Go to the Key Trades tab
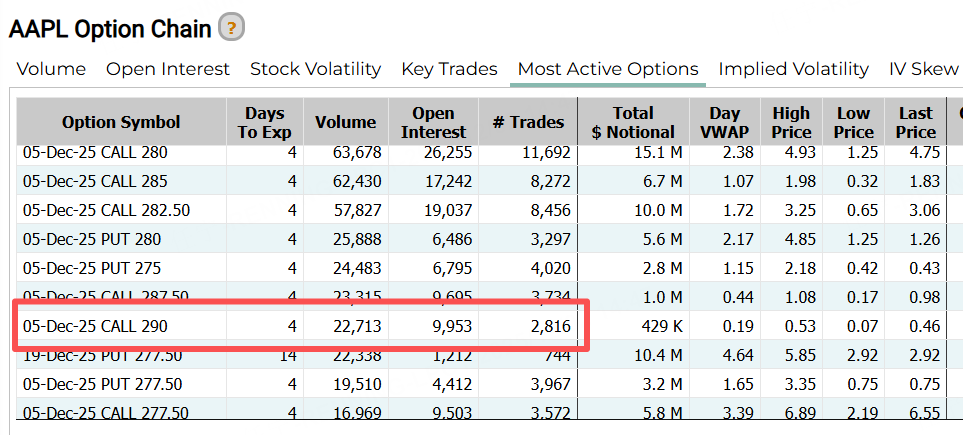This screenshot has width=963, height=435. point(449,69)
